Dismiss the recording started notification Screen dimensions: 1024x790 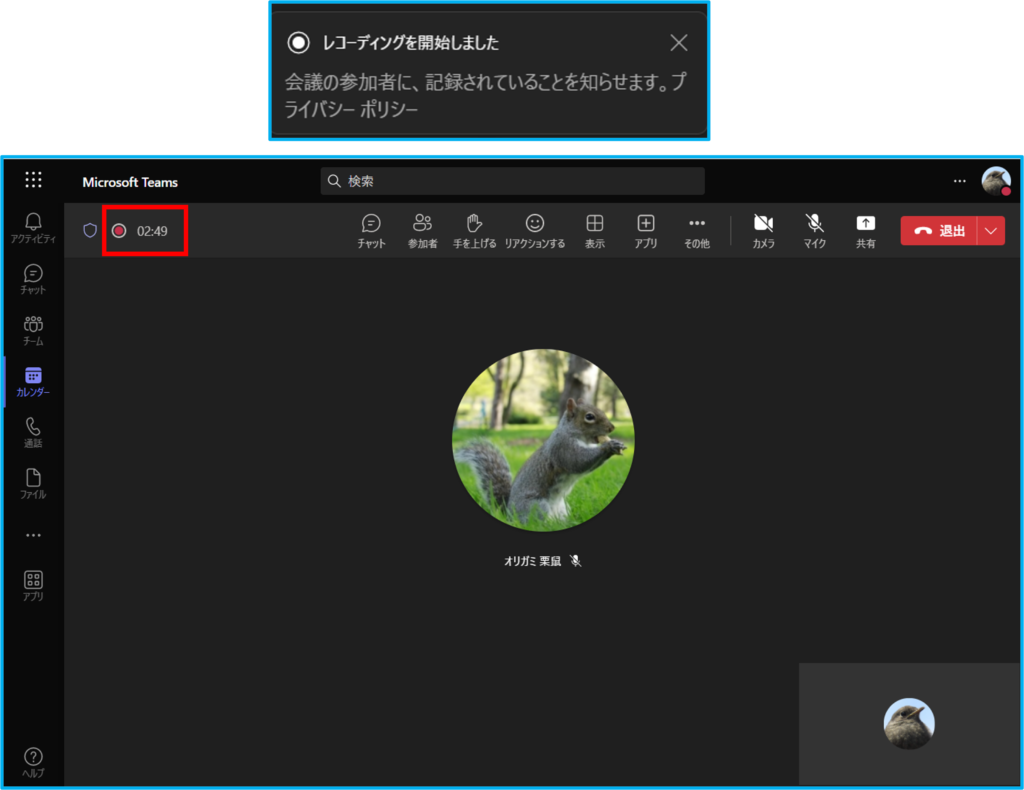pyautogui.click(x=679, y=42)
